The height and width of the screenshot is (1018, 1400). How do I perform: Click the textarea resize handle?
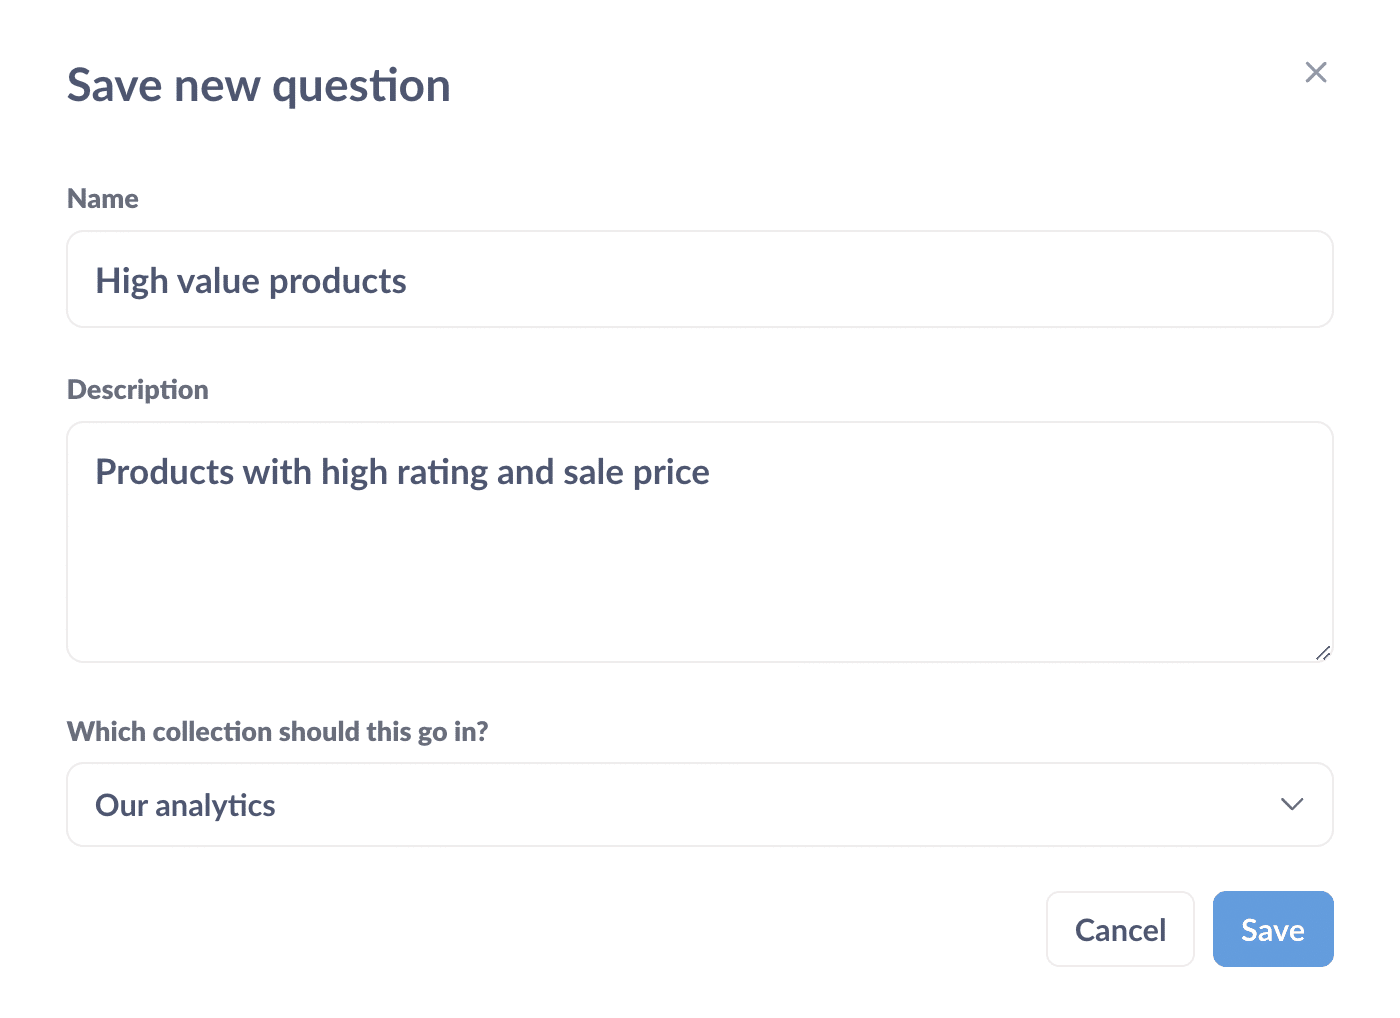tap(1322, 654)
